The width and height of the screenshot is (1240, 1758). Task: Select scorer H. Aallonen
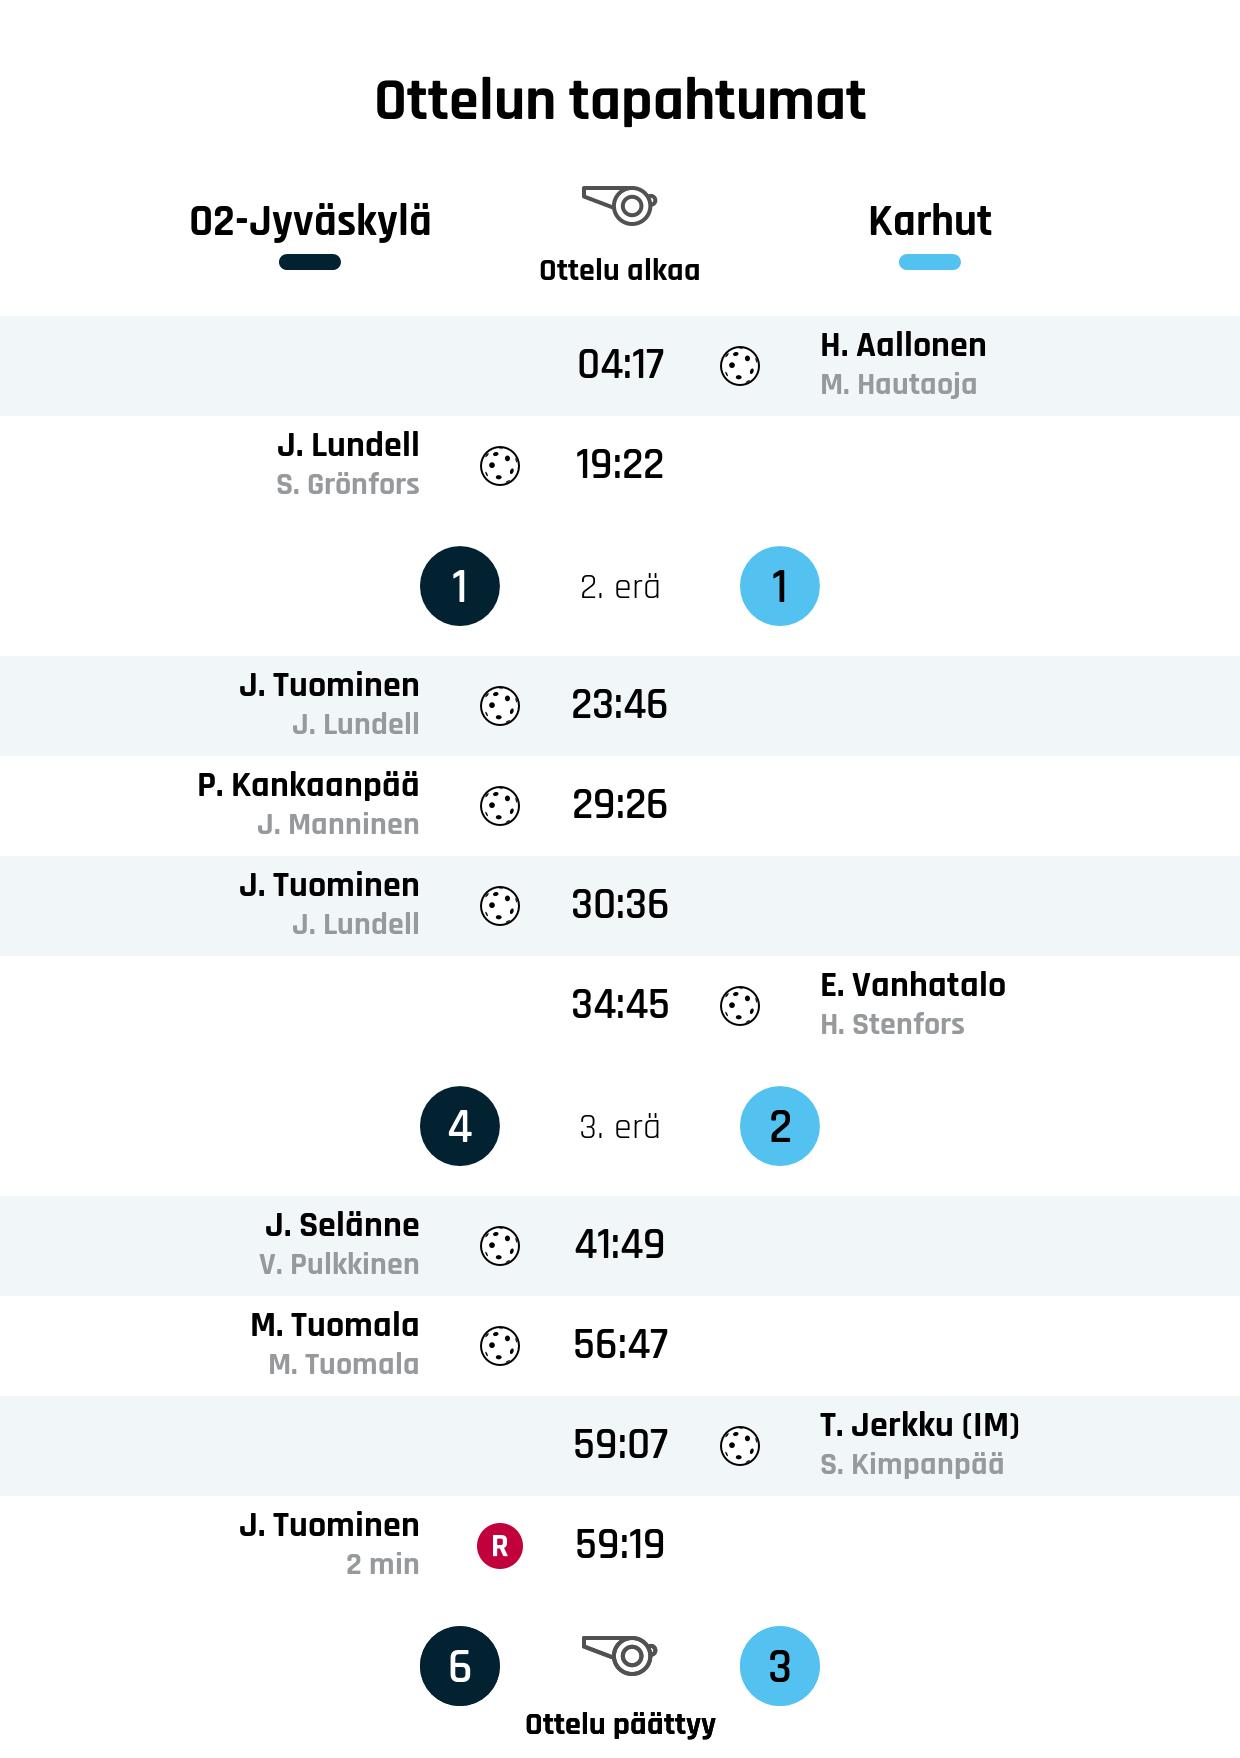coord(903,345)
